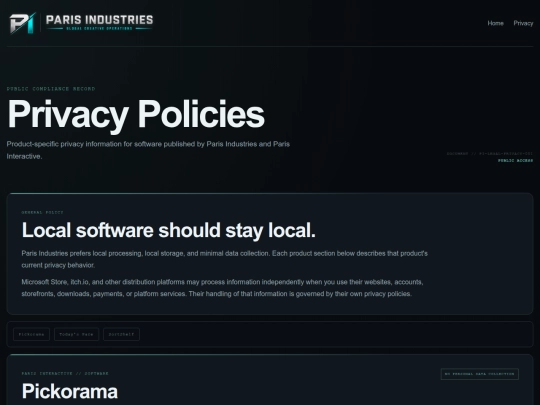Screen dimensions: 540x405
Task: Jump to the Pickorama section chip
Action: tap(31, 334)
